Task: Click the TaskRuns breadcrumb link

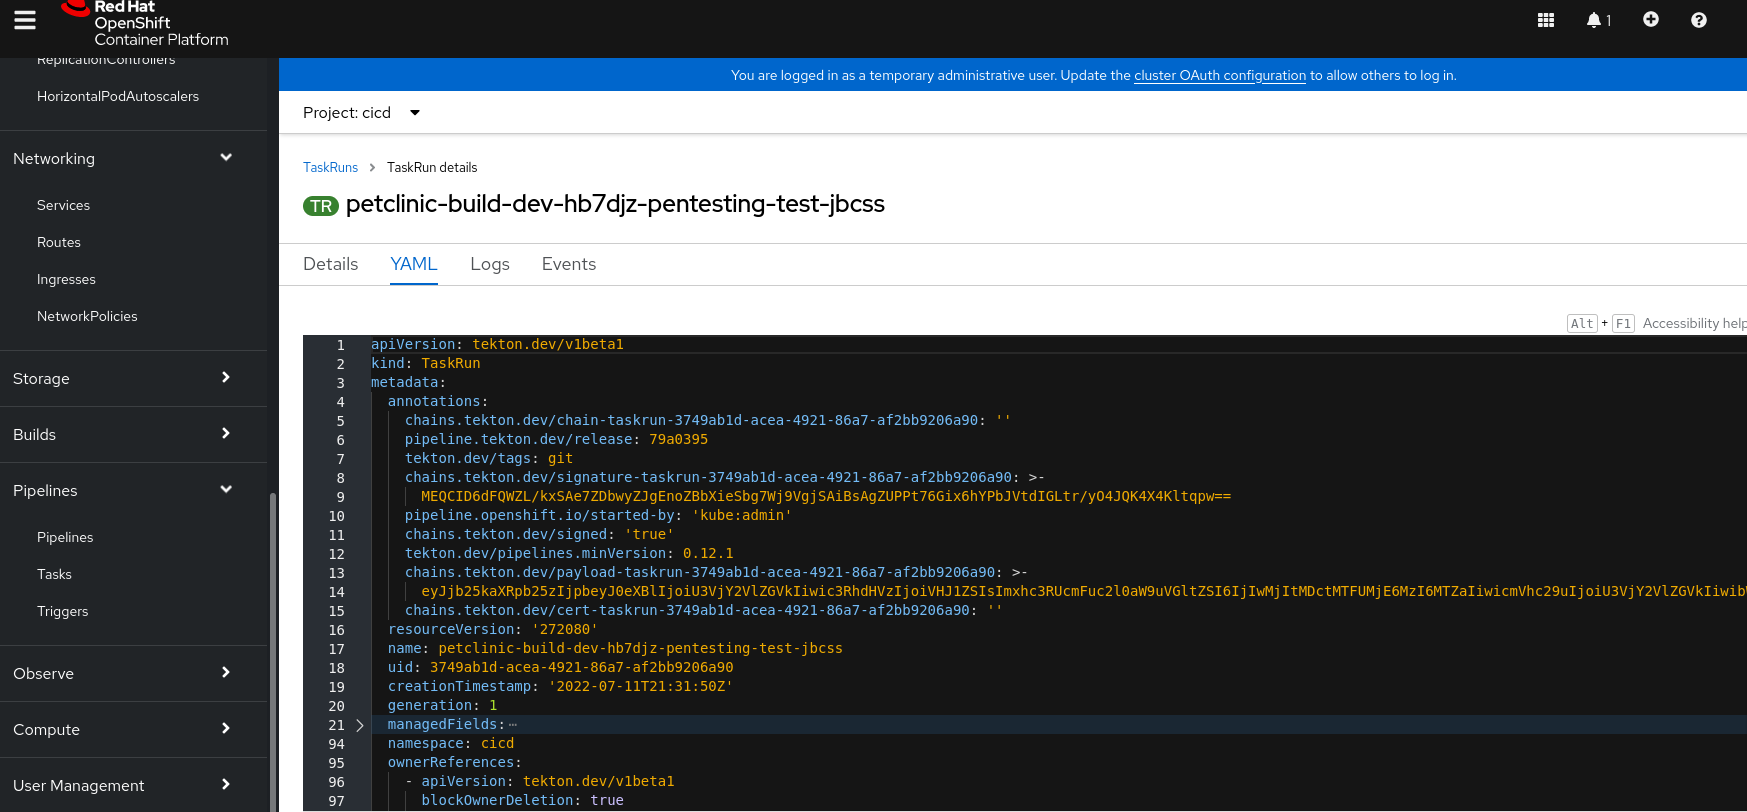Action: tap(330, 167)
